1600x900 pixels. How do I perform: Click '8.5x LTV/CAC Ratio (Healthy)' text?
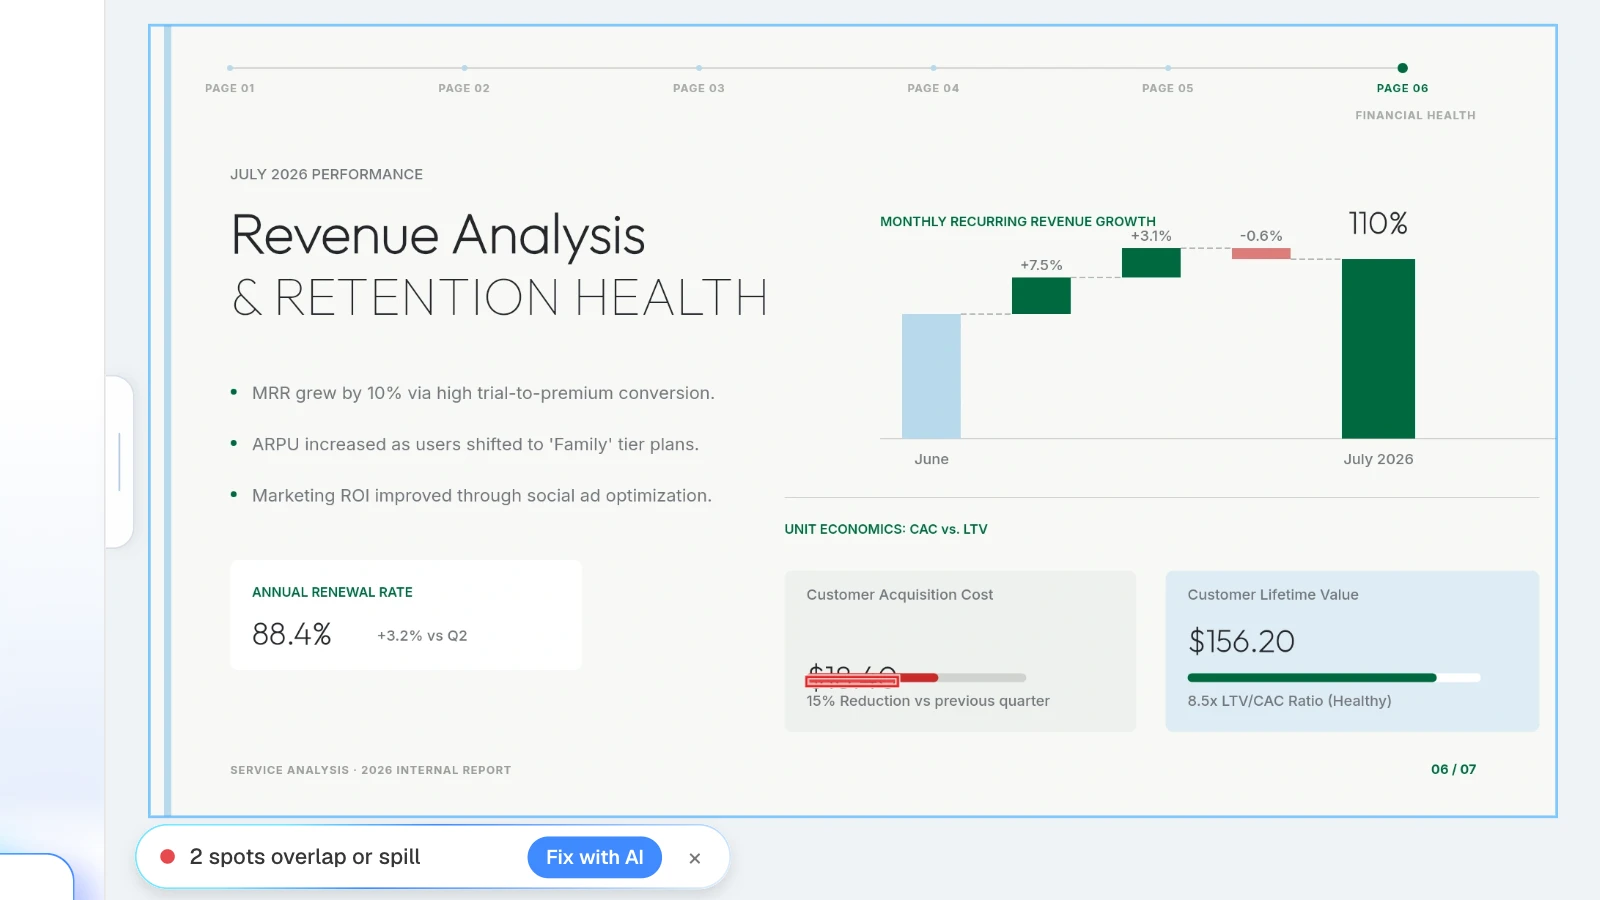click(1289, 701)
